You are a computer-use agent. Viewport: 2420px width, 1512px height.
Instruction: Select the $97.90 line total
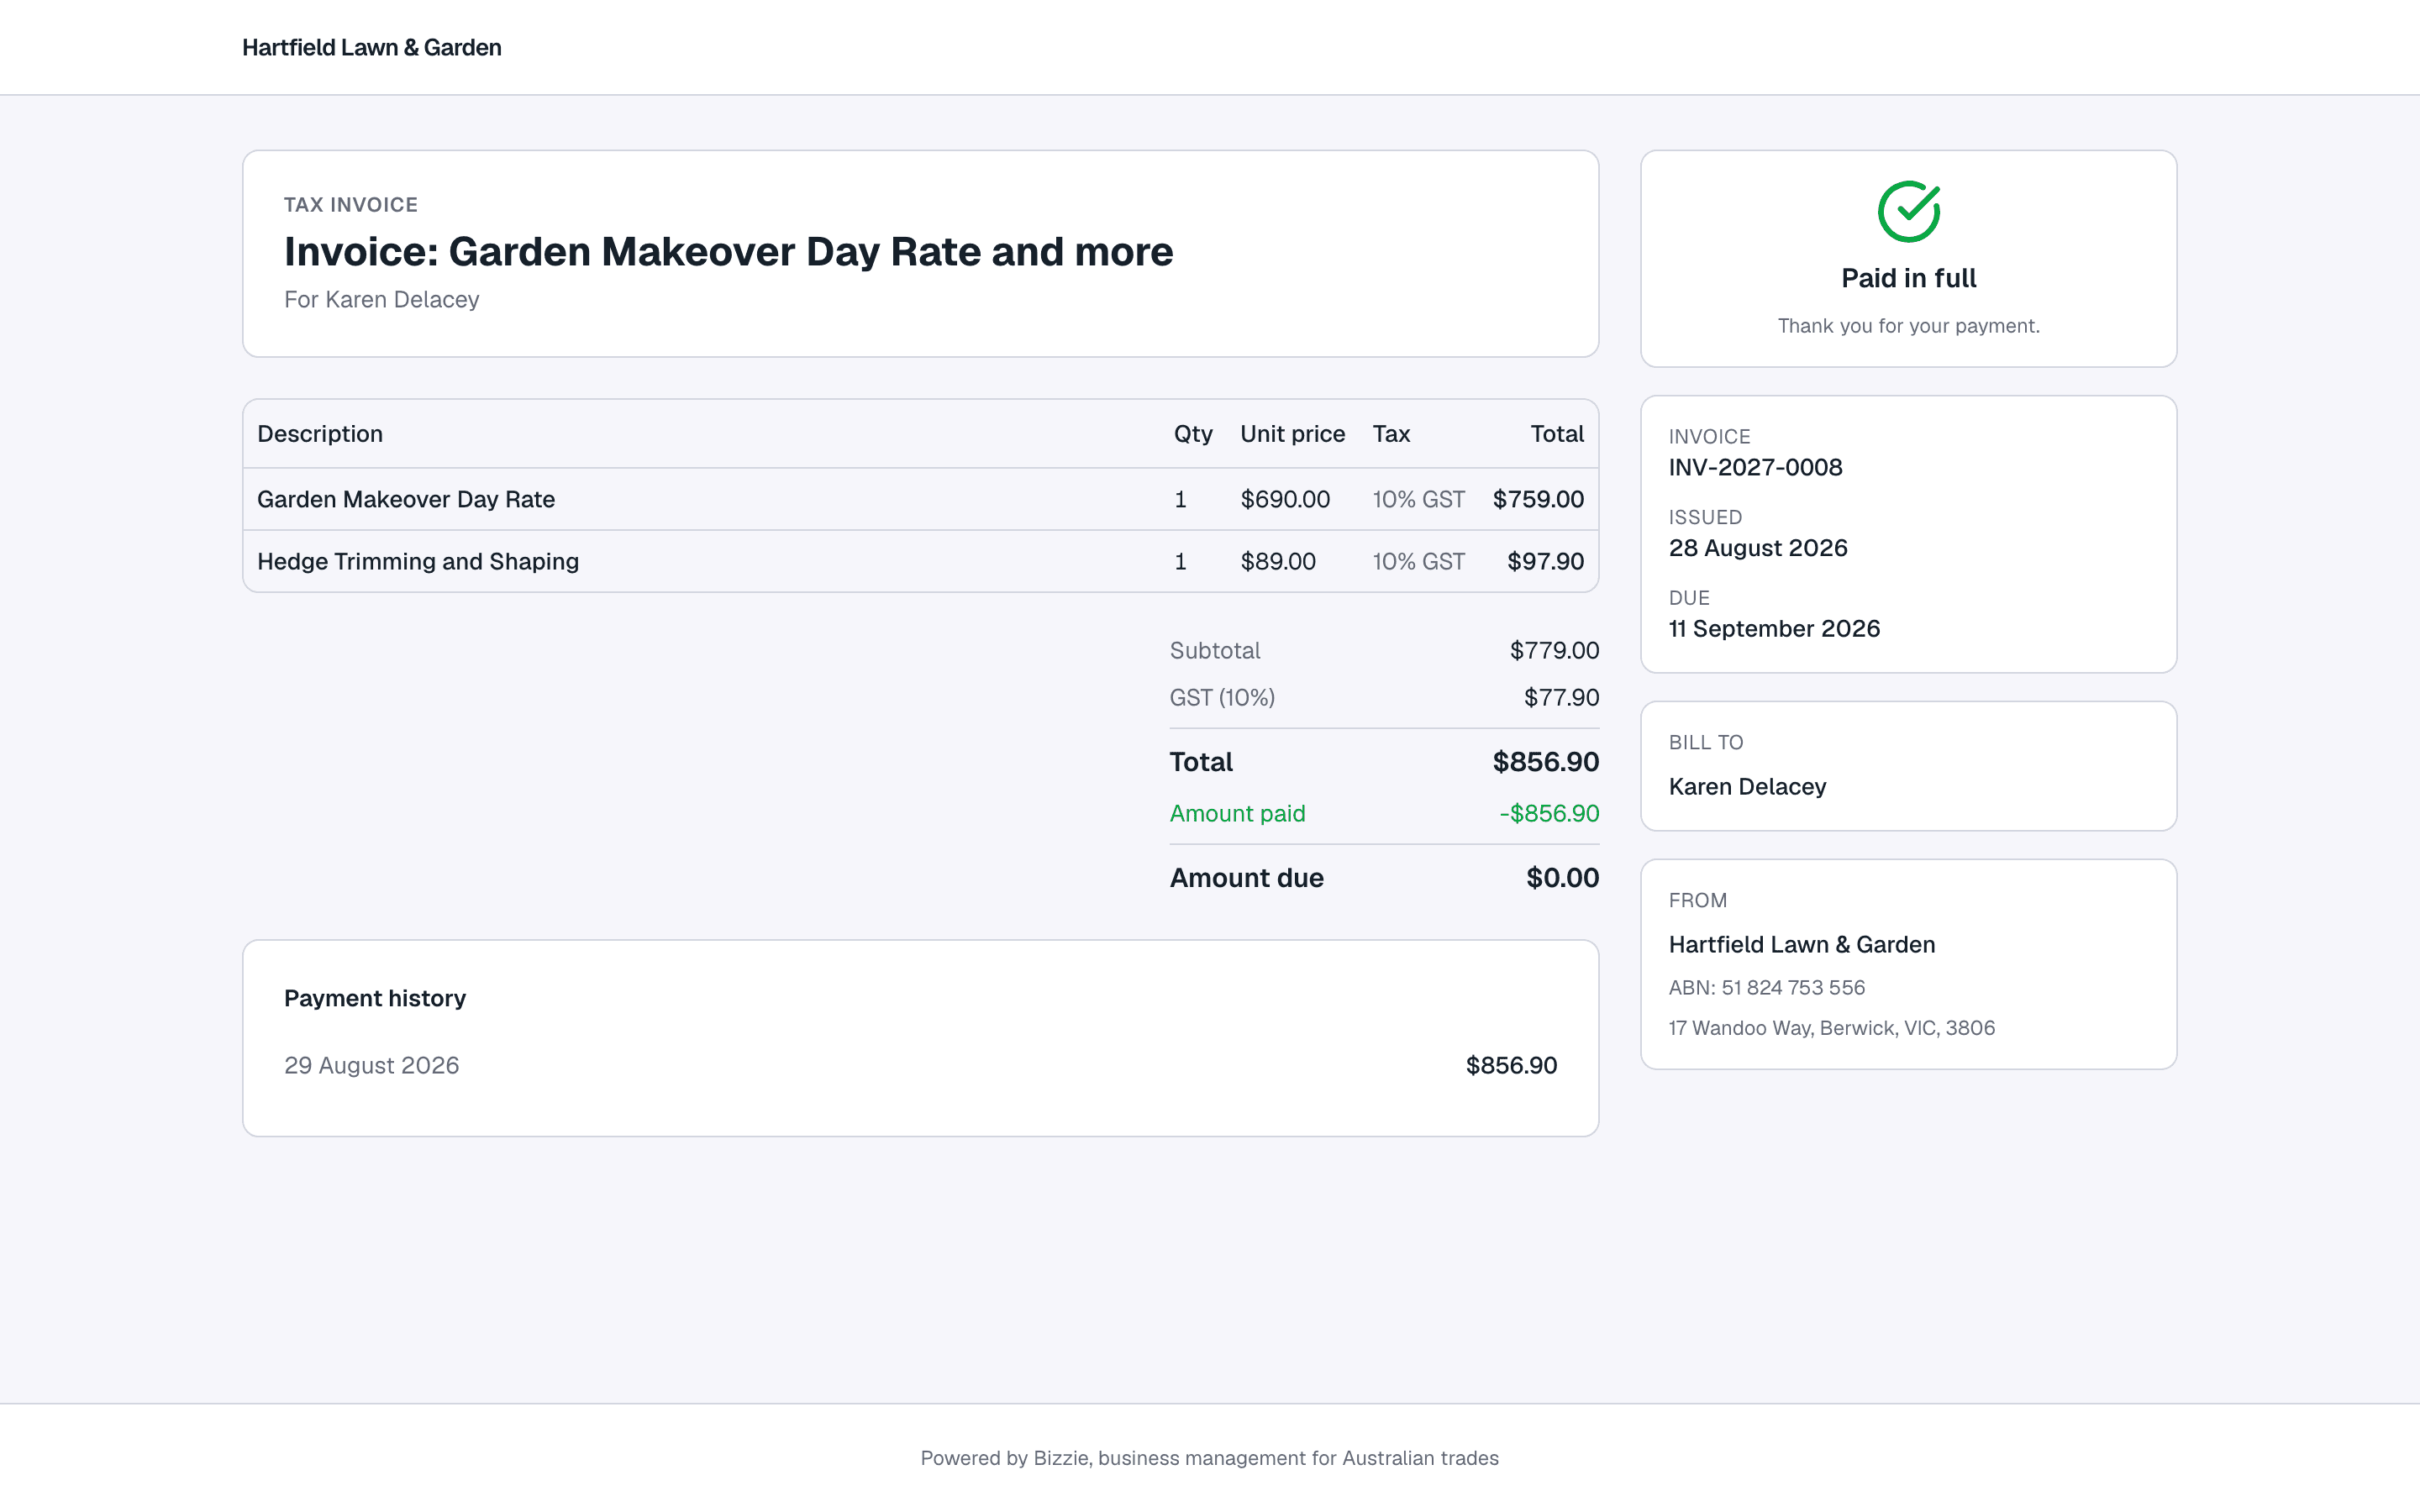click(x=1545, y=561)
